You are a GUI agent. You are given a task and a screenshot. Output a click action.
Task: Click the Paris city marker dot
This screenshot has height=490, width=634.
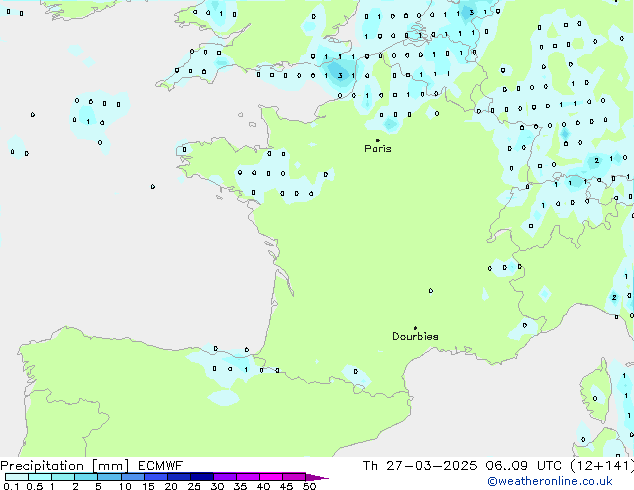(377, 140)
